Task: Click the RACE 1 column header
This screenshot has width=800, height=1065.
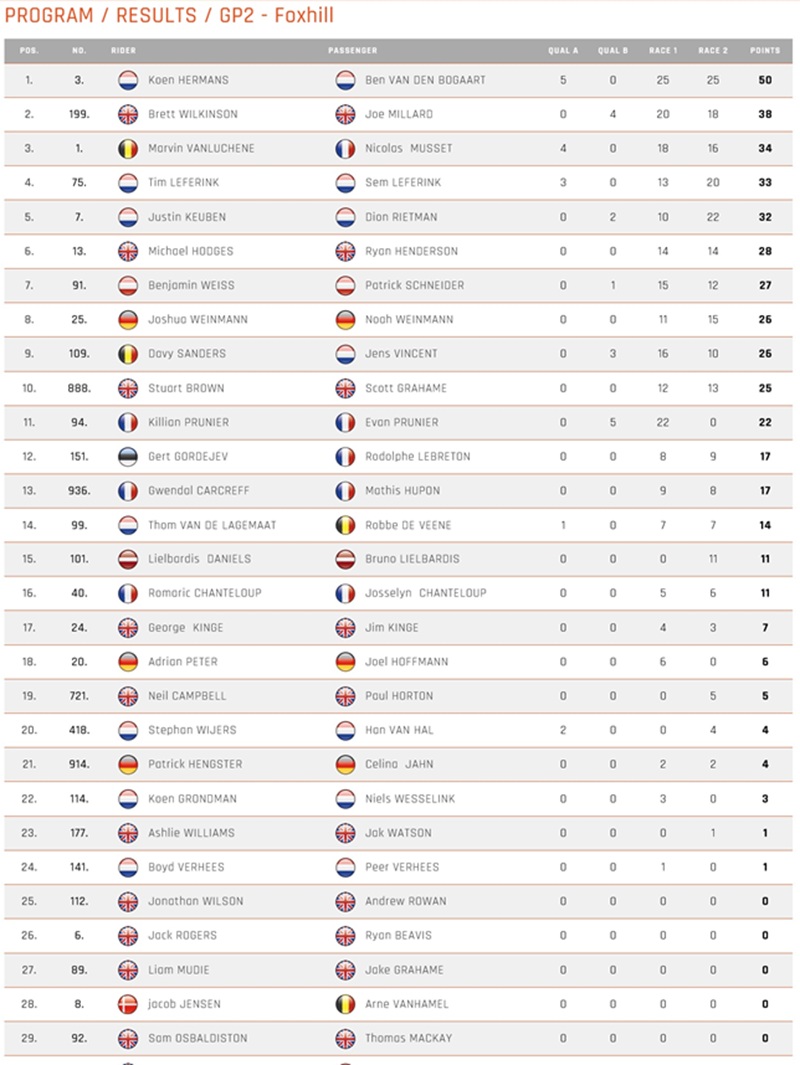Action: (662, 50)
